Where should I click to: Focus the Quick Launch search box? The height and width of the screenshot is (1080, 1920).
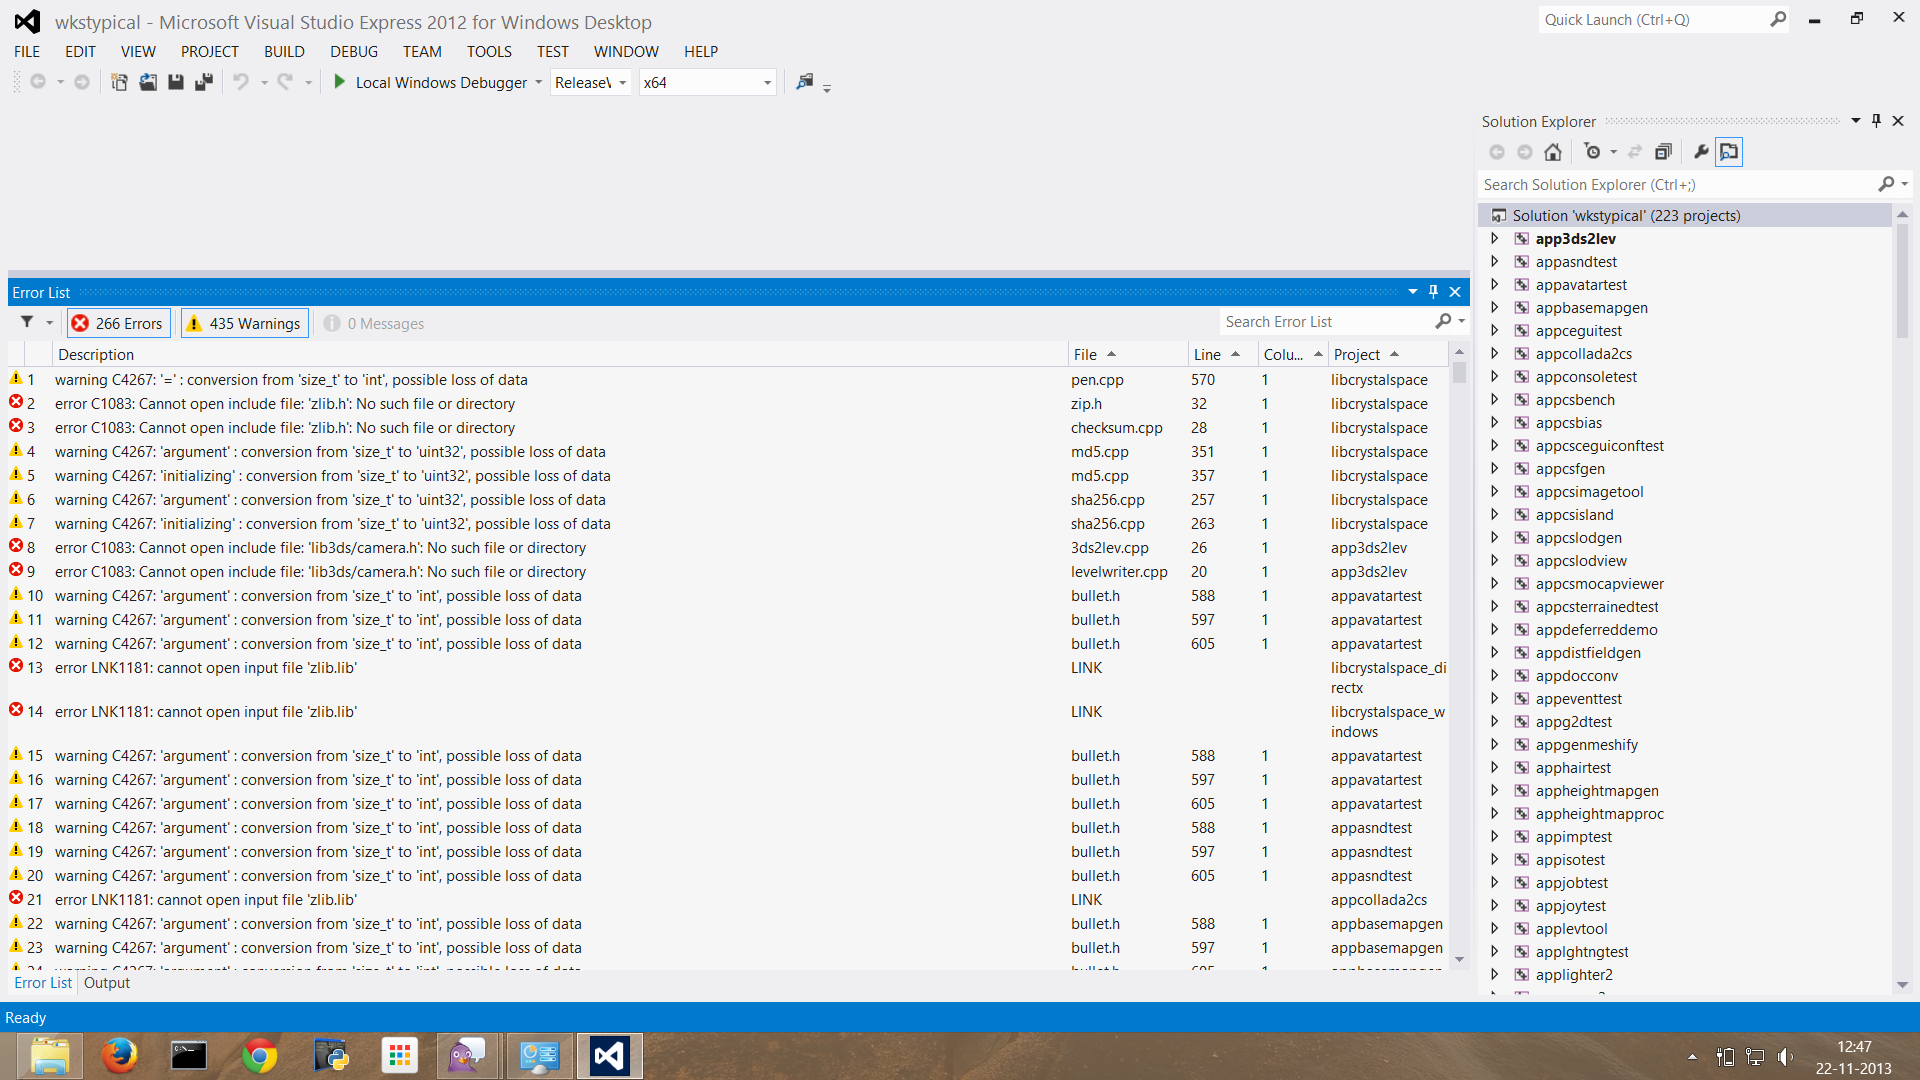(1653, 19)
